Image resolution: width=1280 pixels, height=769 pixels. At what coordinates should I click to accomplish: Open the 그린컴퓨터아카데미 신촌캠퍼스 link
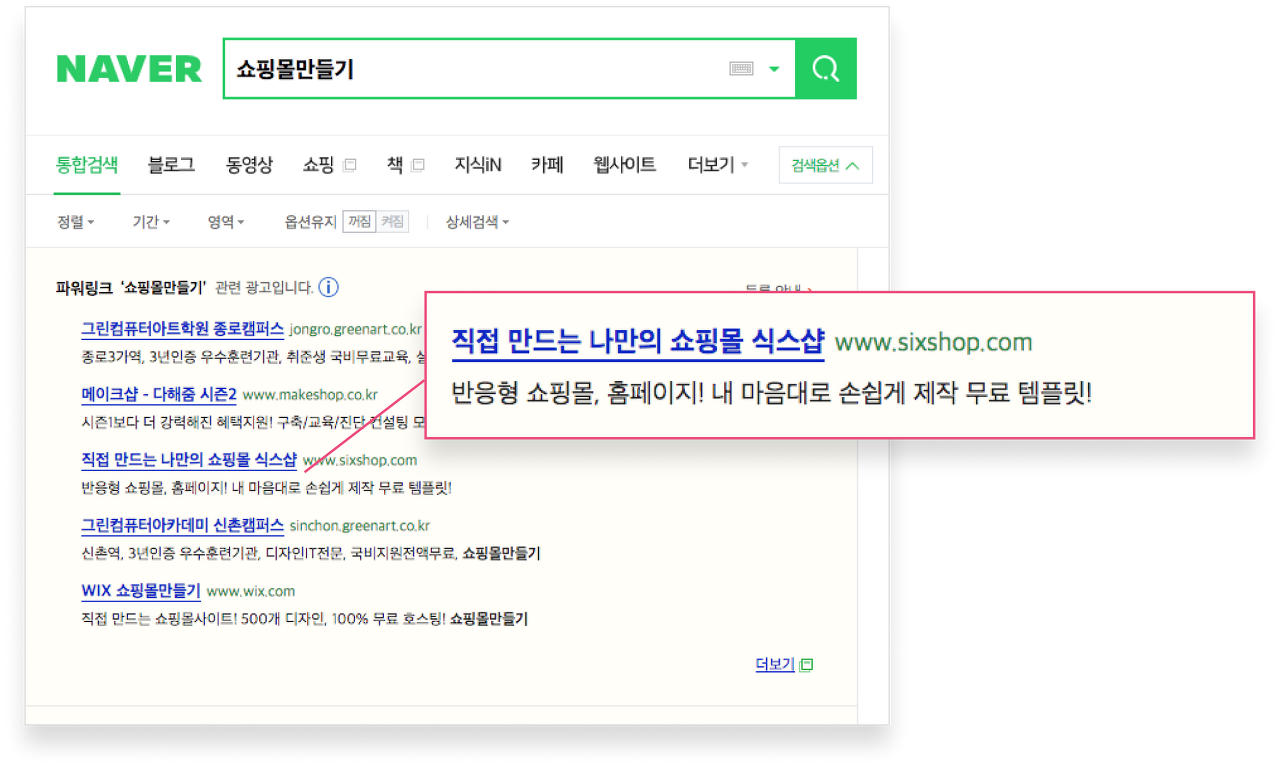click(182, 525)
